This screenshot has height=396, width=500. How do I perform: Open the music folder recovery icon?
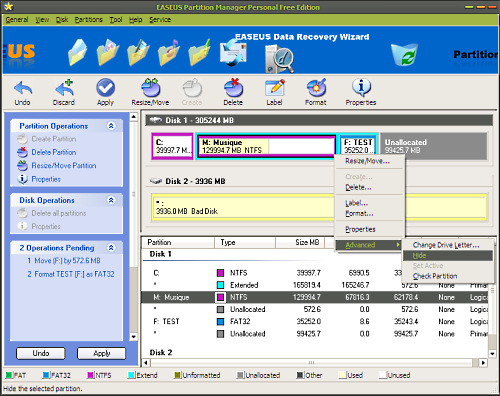[169, 52]
